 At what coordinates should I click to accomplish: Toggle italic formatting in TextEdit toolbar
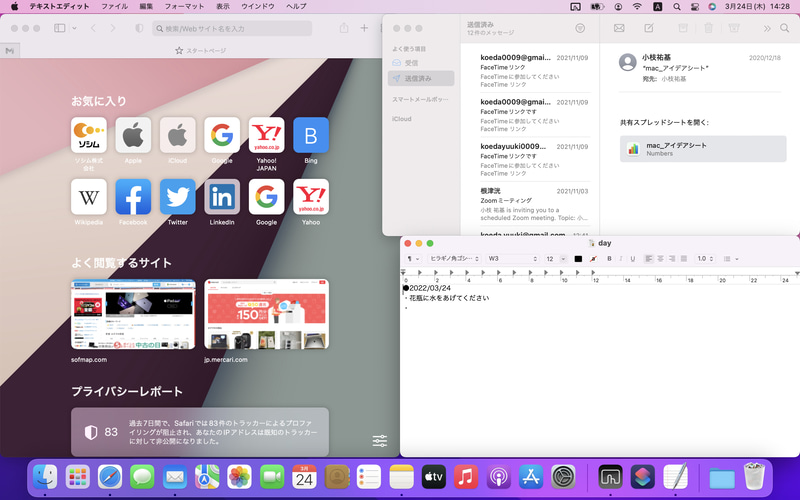(x=621, y=259)
